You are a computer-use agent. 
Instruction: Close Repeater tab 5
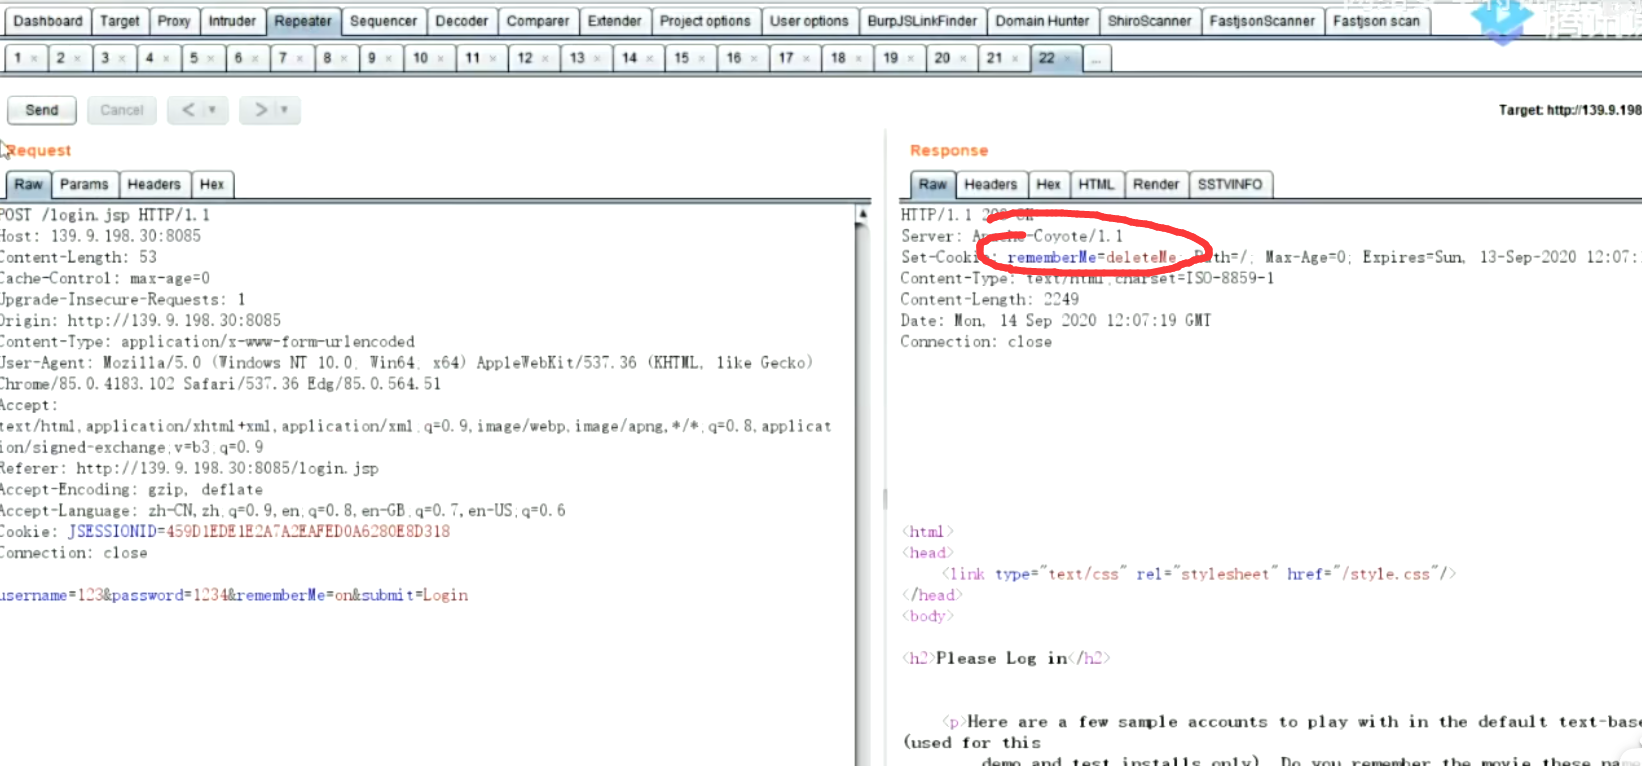pos(210,59)
